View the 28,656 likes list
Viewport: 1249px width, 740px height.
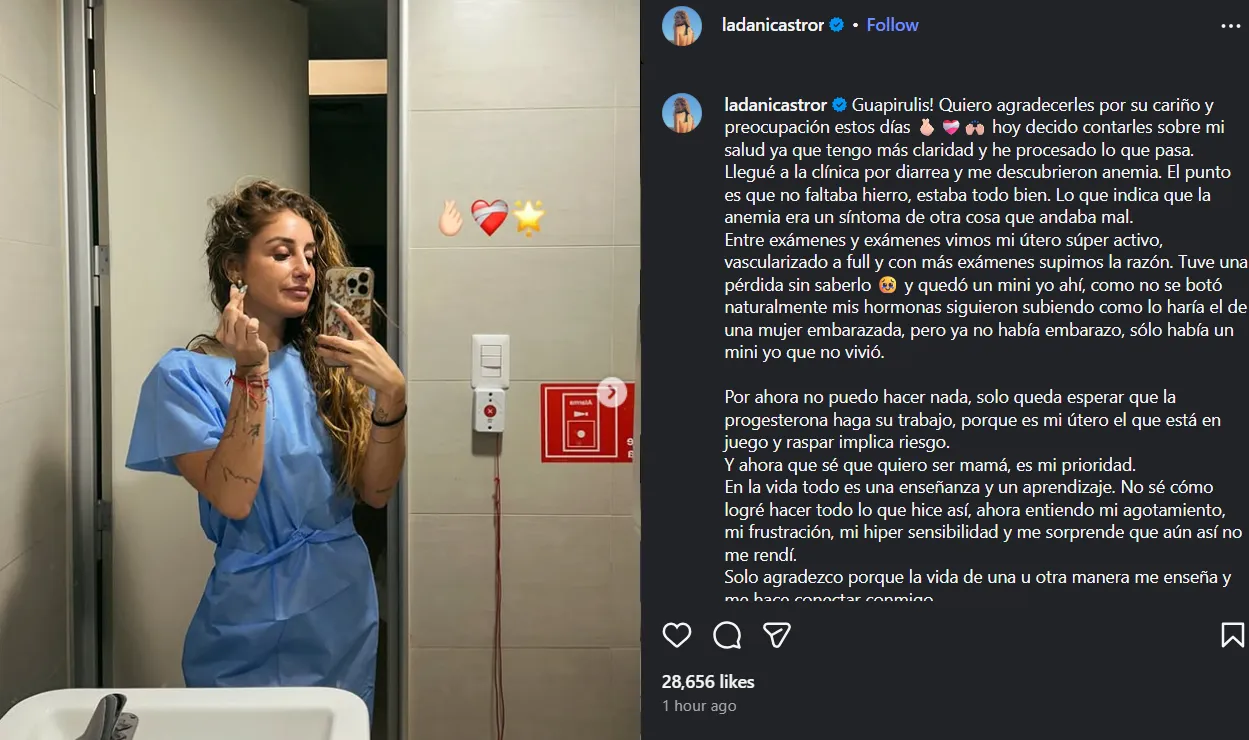click(x=708, y=682)
